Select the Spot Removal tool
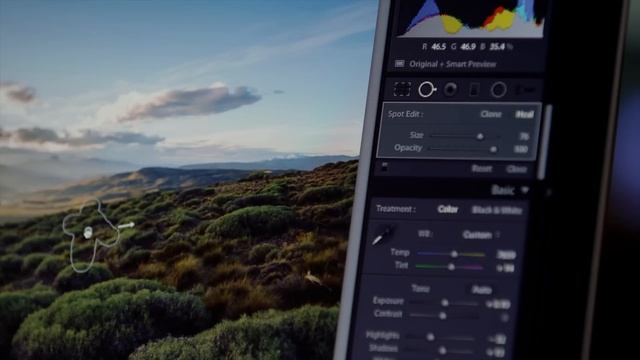Viewport: 640px width, 360px height. point(427,89)
